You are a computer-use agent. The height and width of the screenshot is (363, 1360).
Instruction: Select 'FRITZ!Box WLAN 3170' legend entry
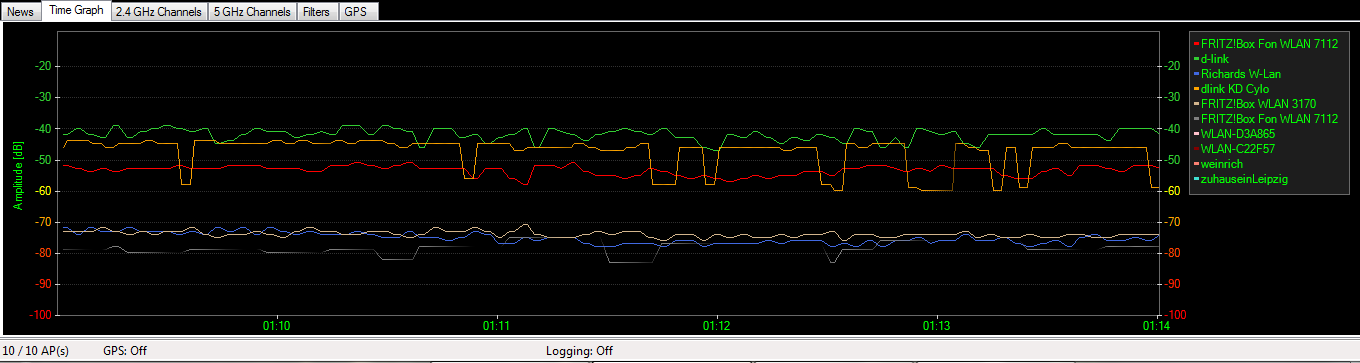click(1258, 104)
